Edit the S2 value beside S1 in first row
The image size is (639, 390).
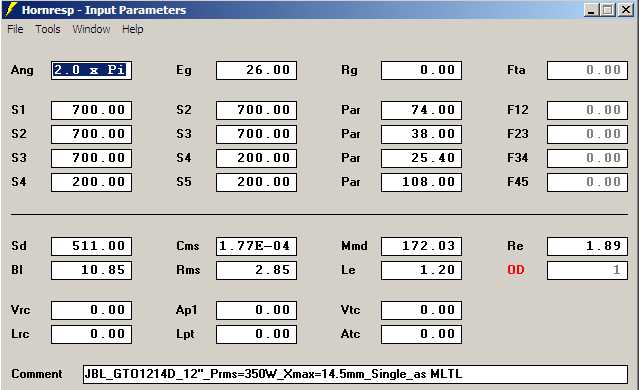pos(256,110)
